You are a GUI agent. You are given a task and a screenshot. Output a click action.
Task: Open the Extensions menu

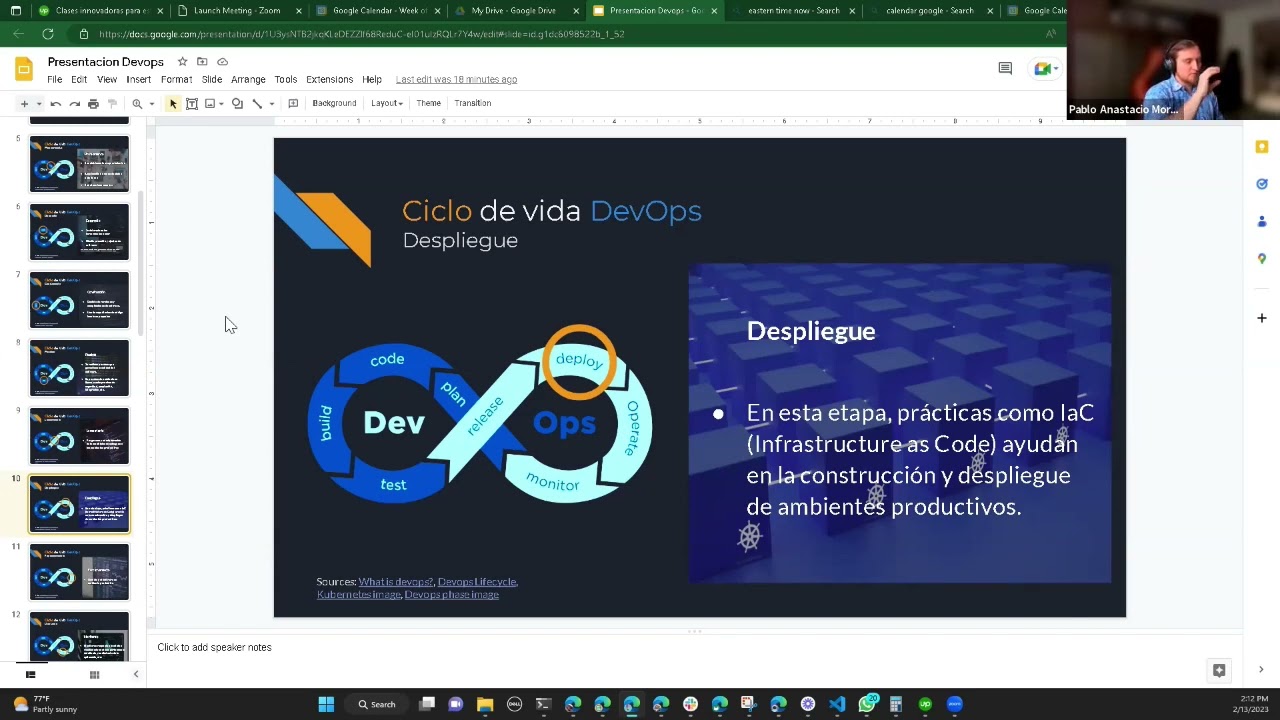329,79
